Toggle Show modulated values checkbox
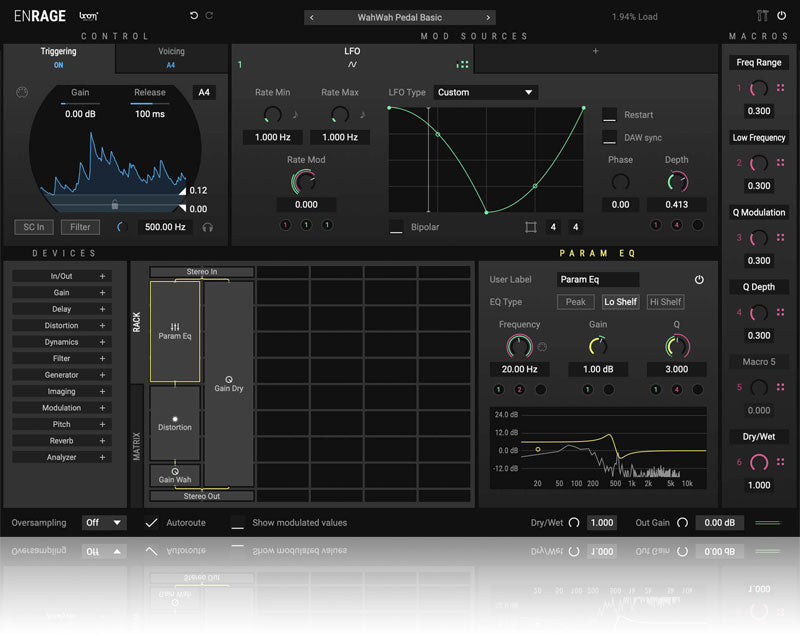Screen dimensions: 800x637 237,523
